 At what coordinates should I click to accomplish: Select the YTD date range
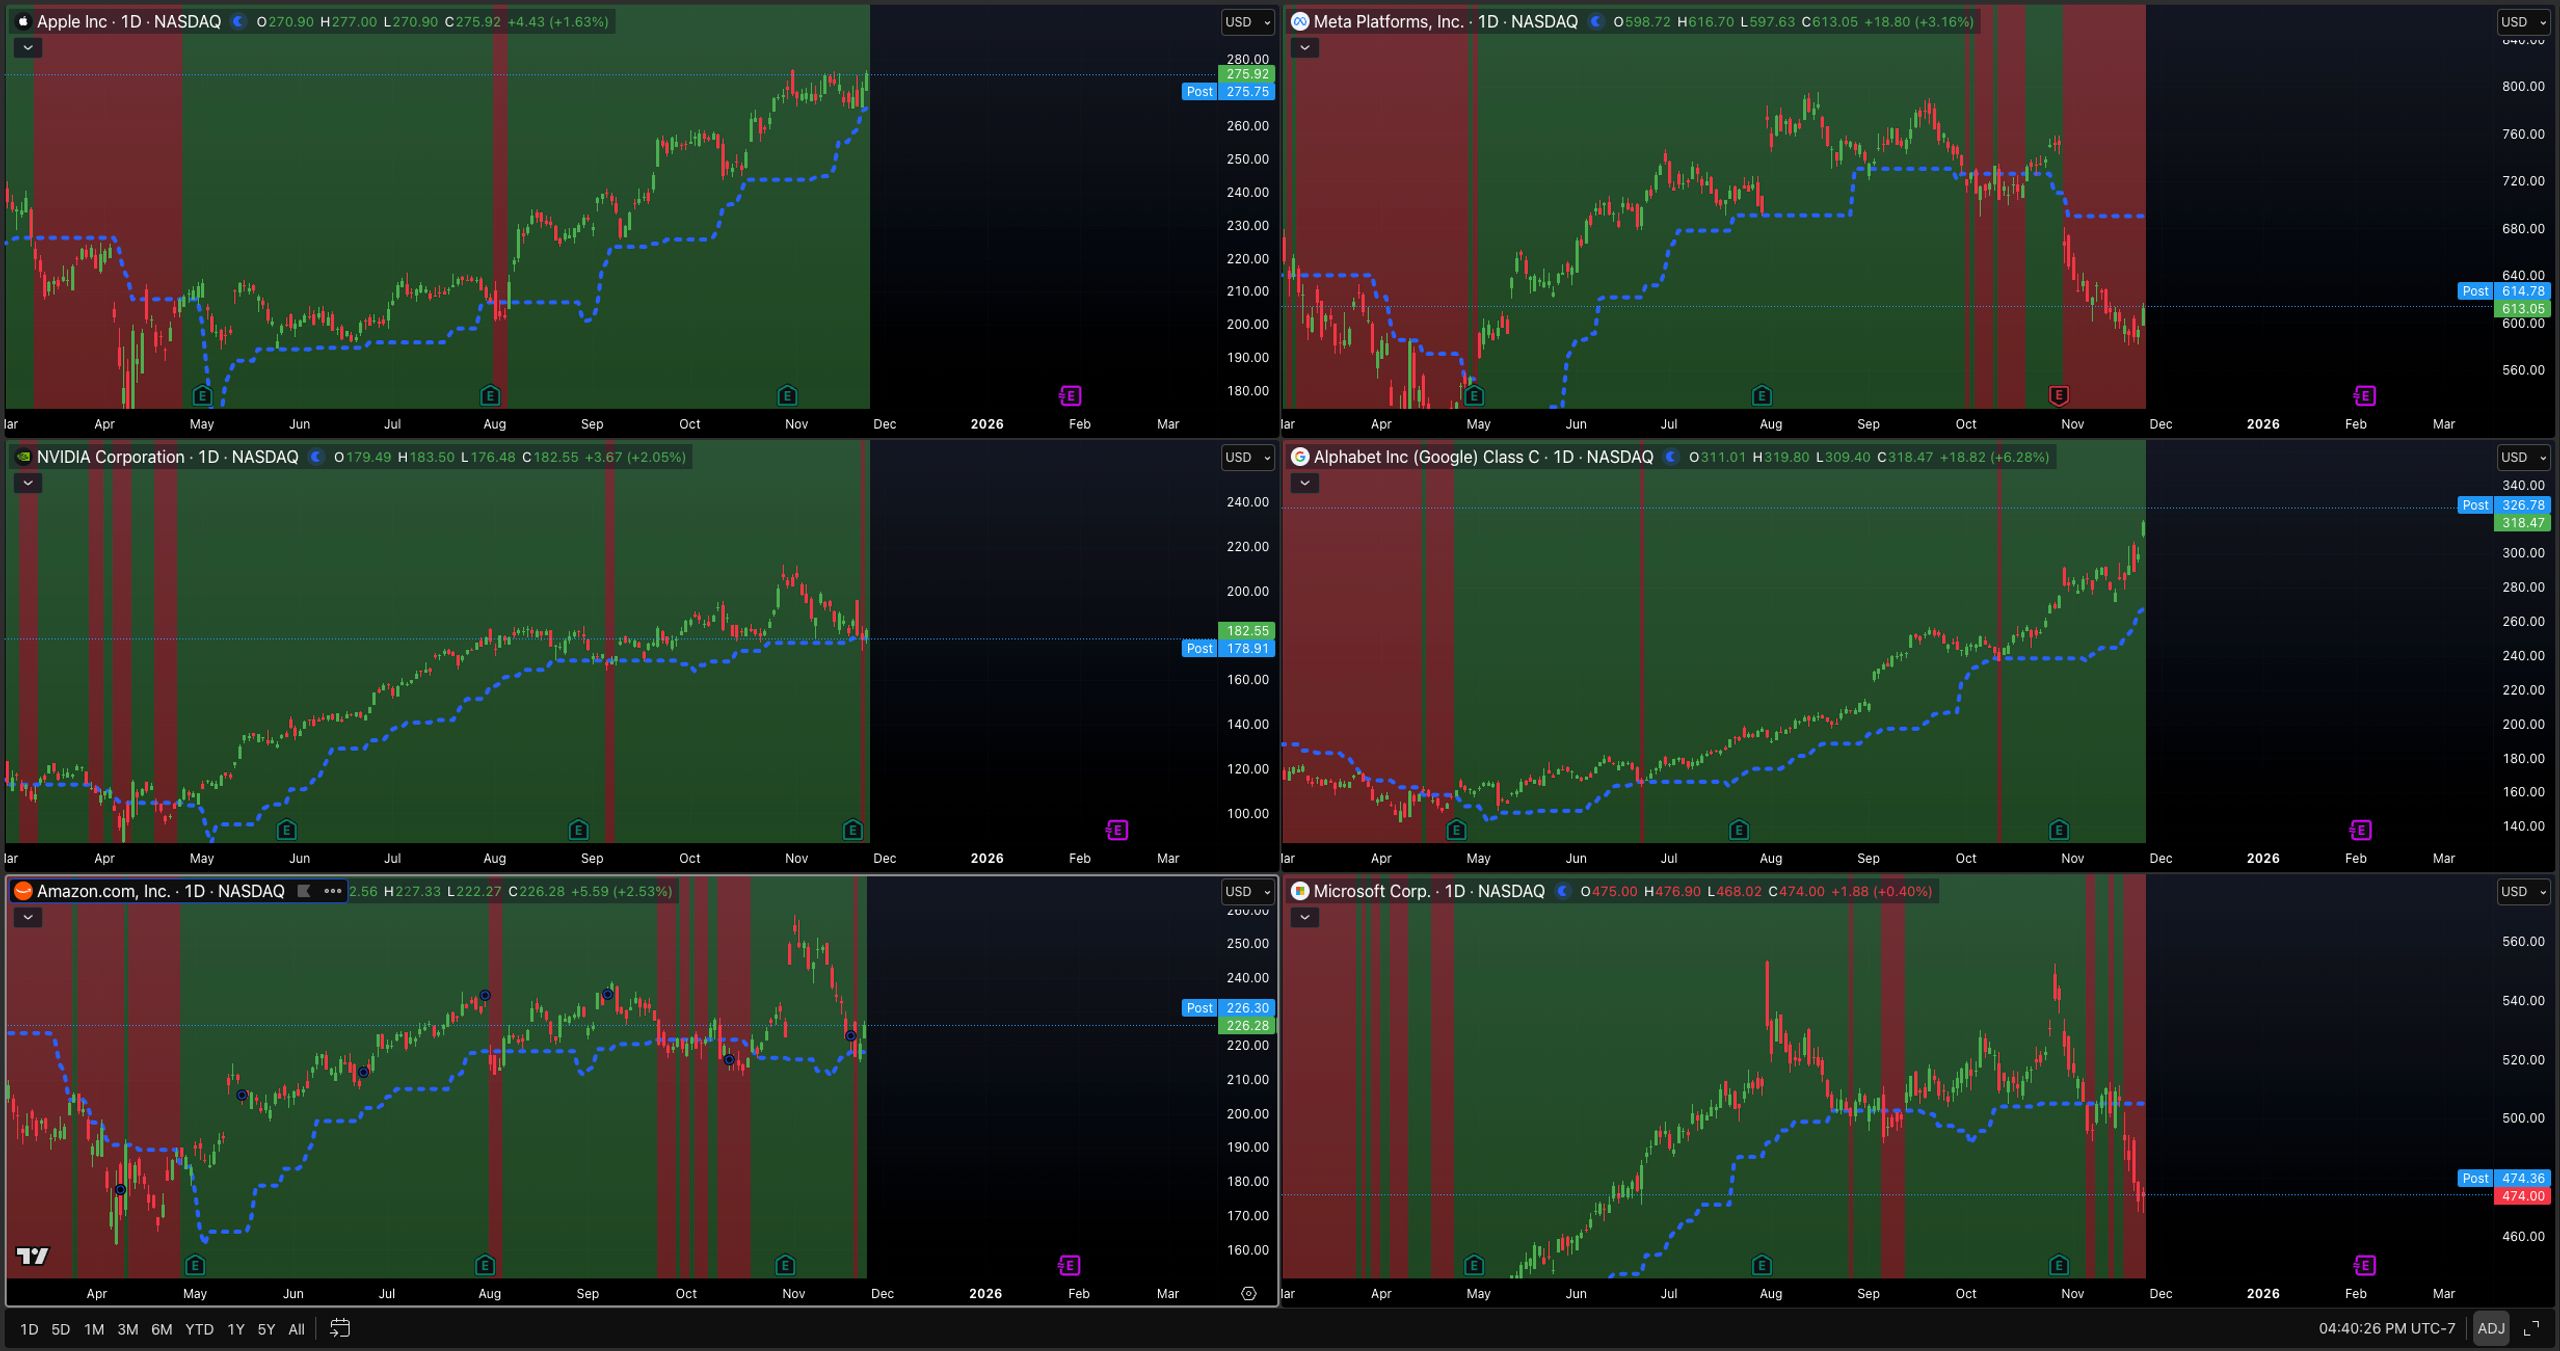click(x=199, y=1329)
